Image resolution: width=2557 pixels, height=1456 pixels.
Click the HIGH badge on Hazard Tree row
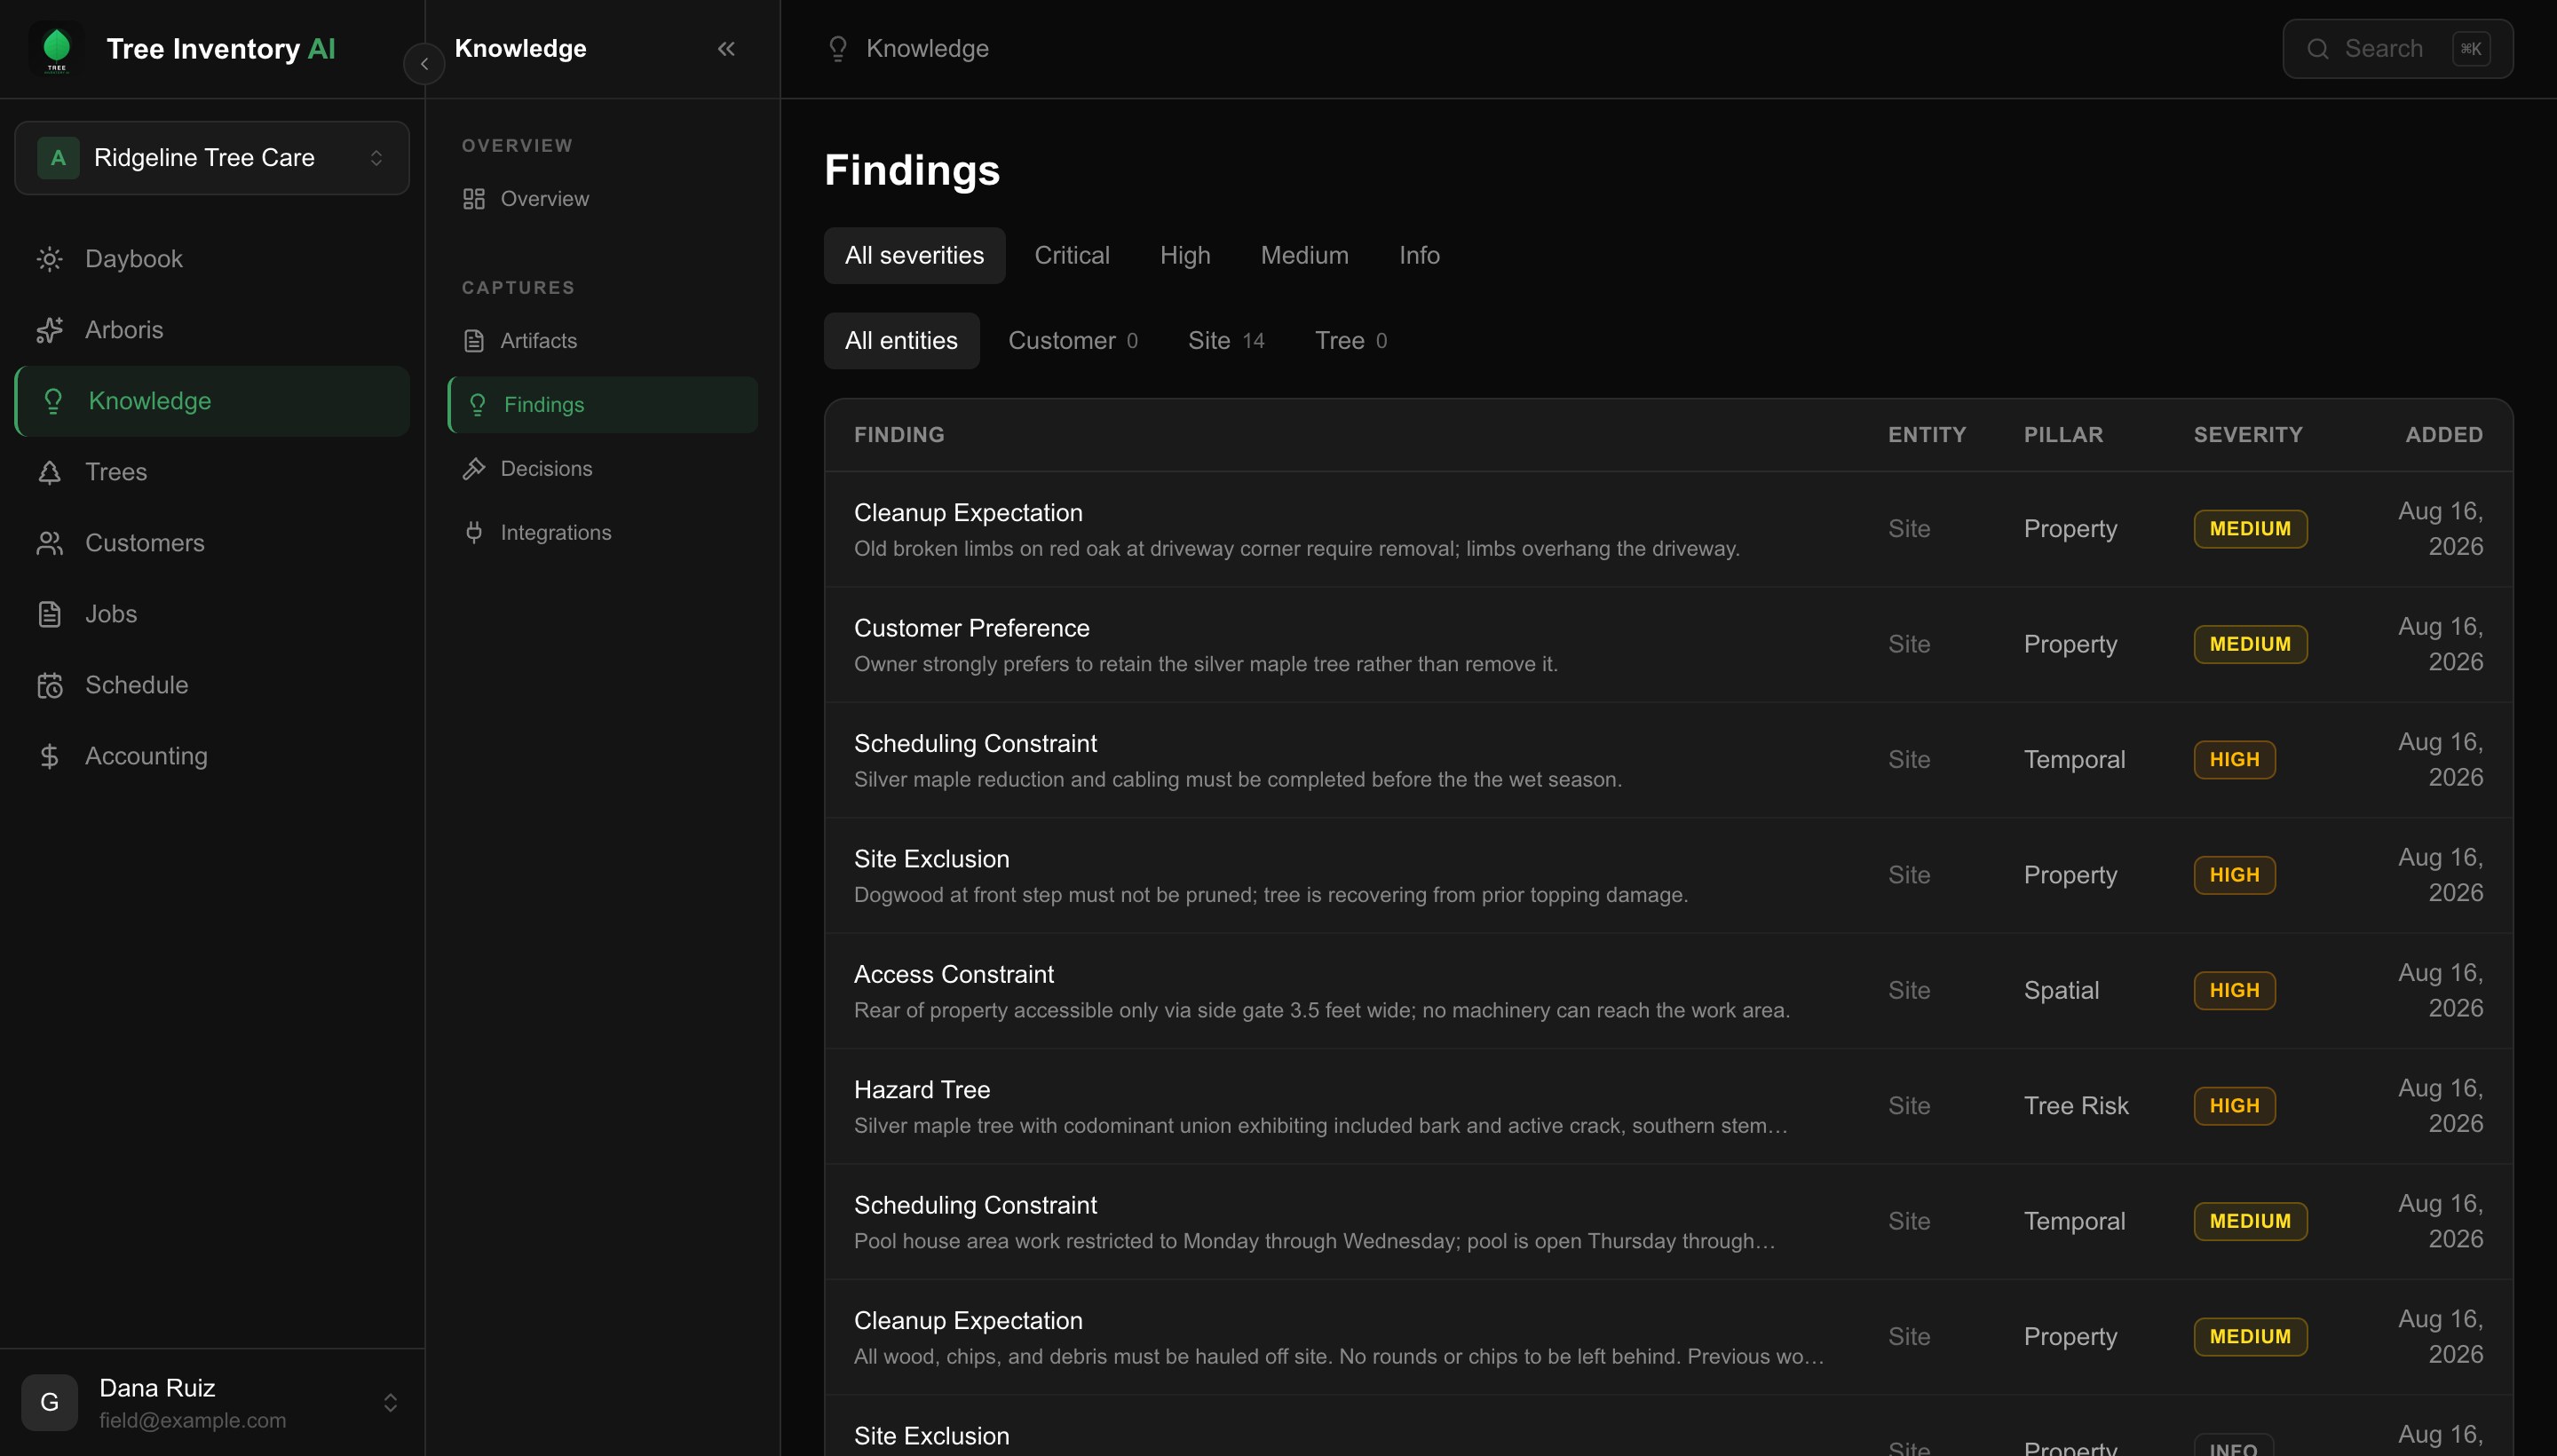tap(2234, 1106)
